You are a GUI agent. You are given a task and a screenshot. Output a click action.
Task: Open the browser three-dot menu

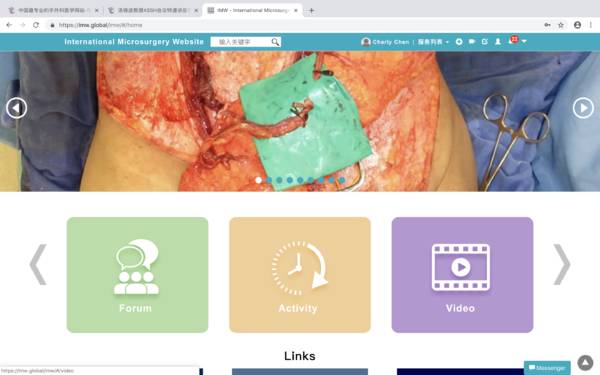point(591,25)
